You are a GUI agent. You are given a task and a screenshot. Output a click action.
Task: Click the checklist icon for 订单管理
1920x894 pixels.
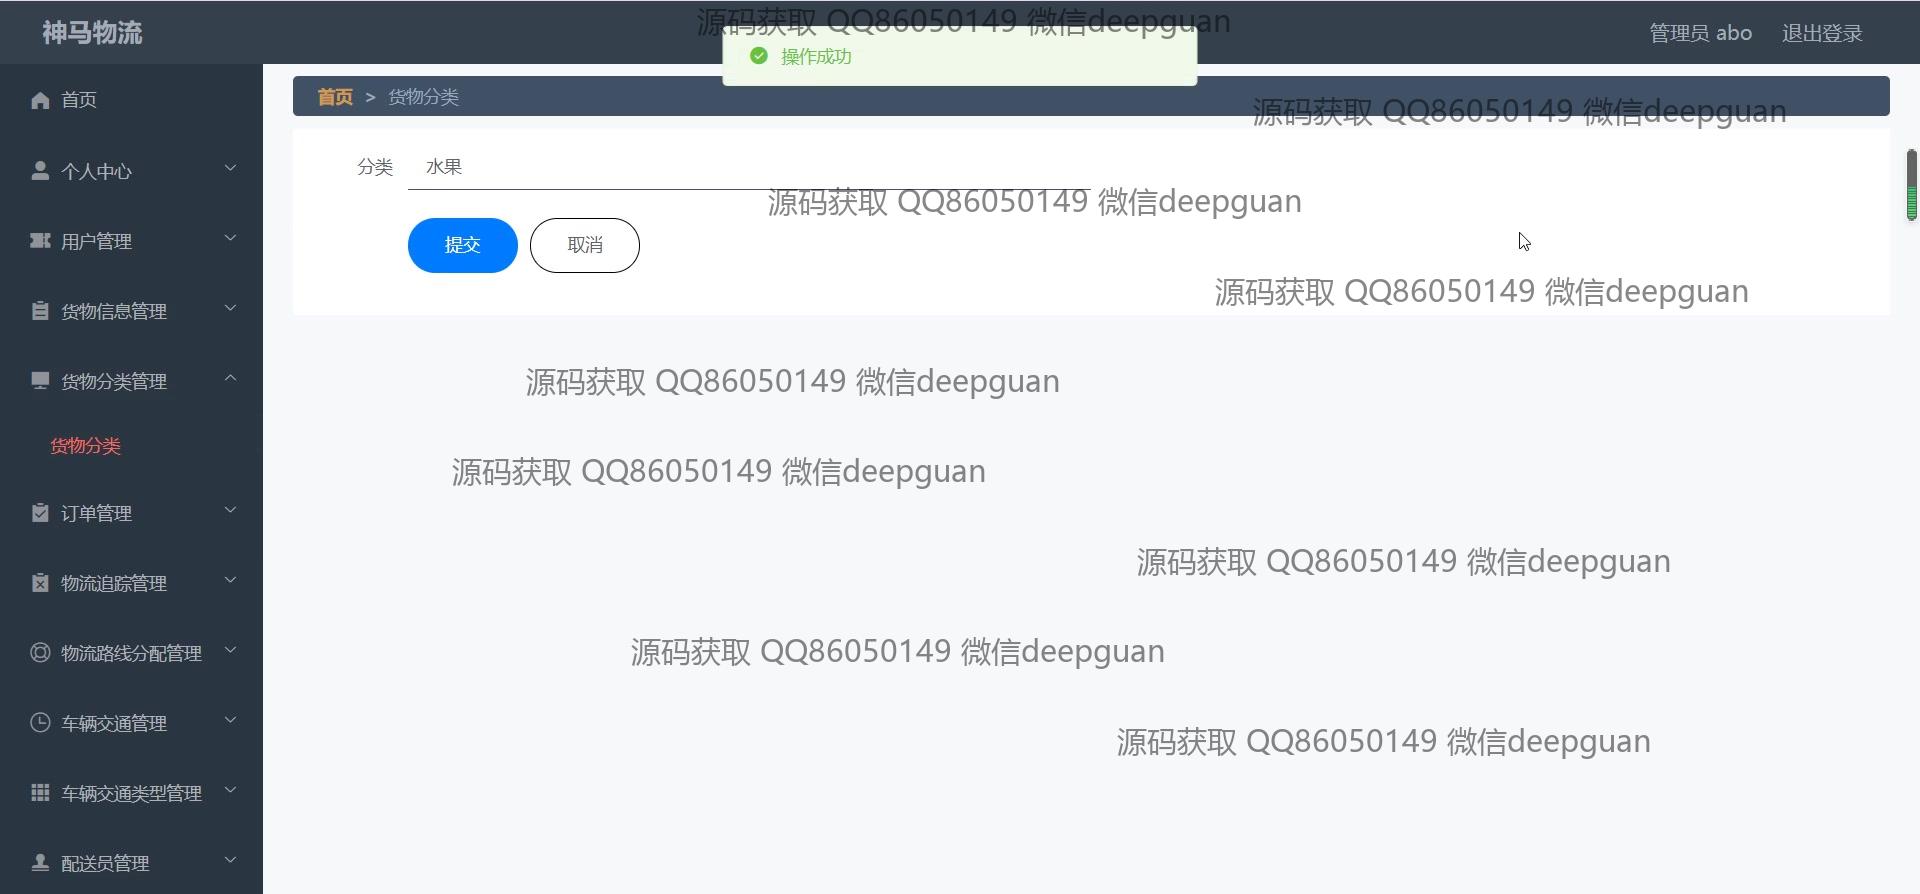click(x=40, y=513)
